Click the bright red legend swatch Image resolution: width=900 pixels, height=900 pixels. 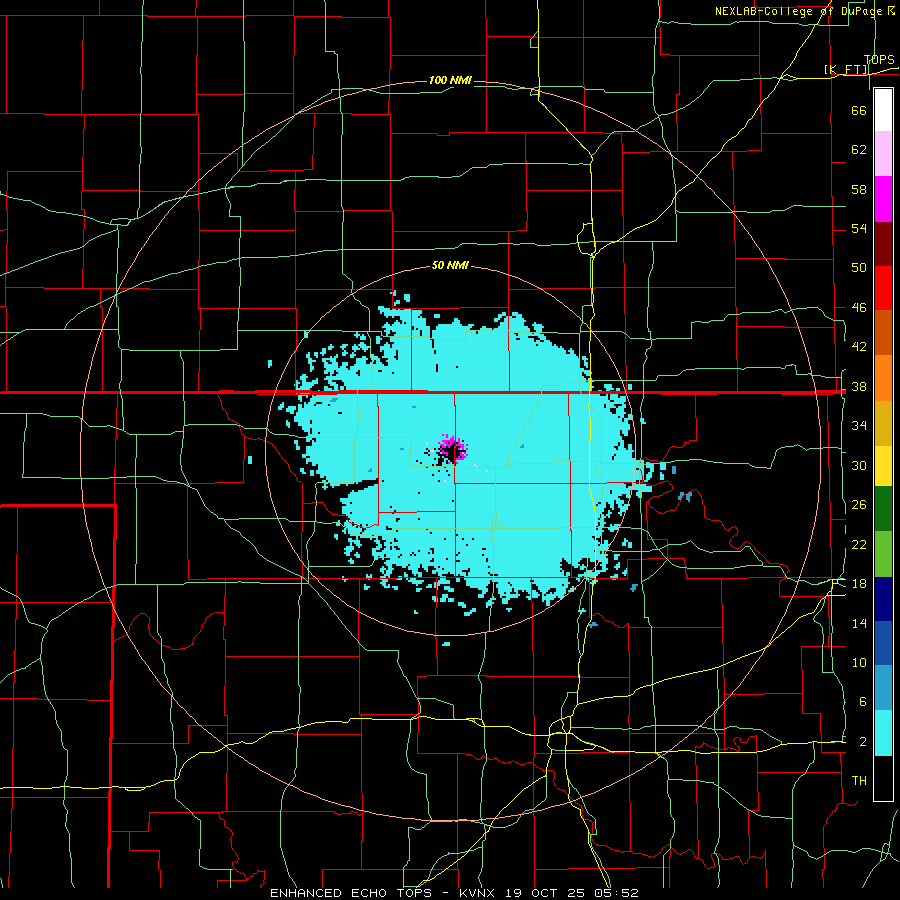(x=883, y=288)
